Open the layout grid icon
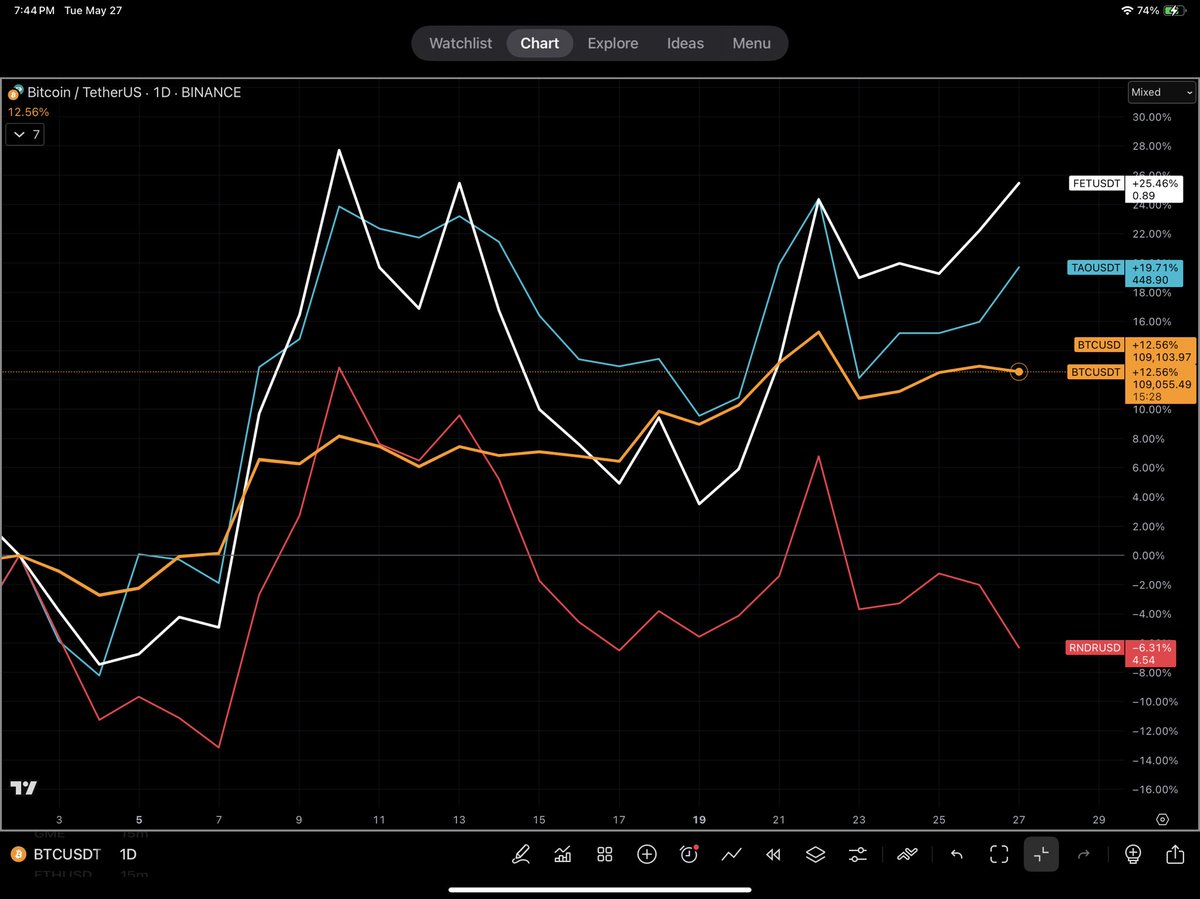The image size is (1200, 899). 605,854
